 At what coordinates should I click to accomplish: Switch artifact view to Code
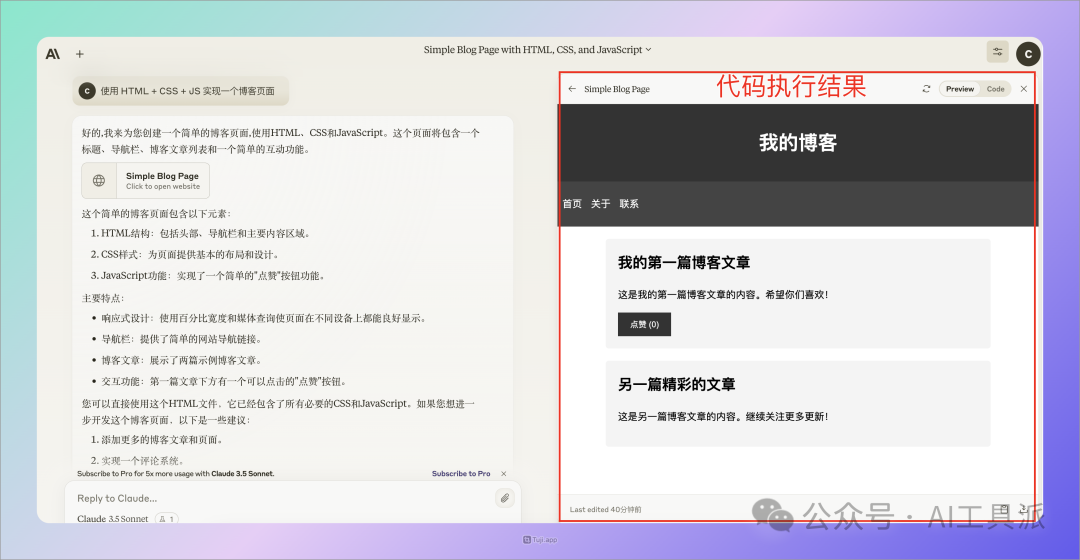click(995, 89)
